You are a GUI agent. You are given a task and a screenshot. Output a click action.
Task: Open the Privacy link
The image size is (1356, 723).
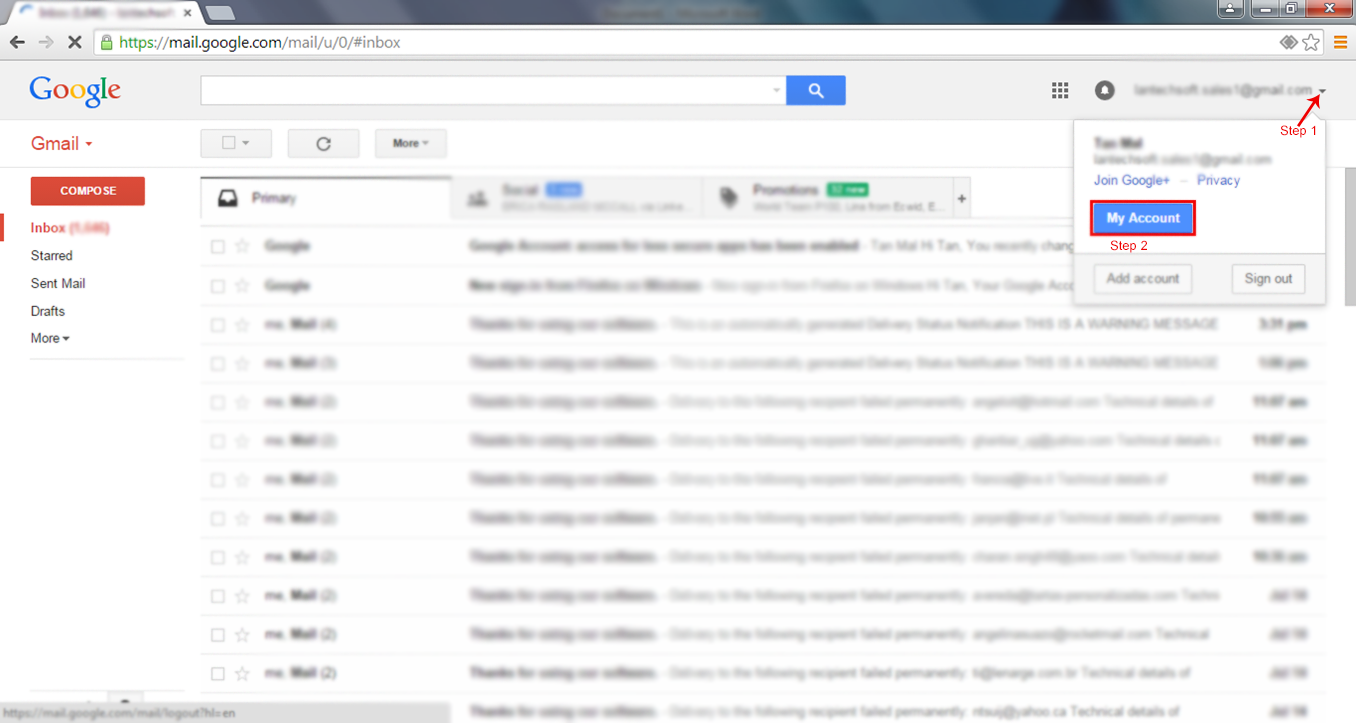[1218, 181]
